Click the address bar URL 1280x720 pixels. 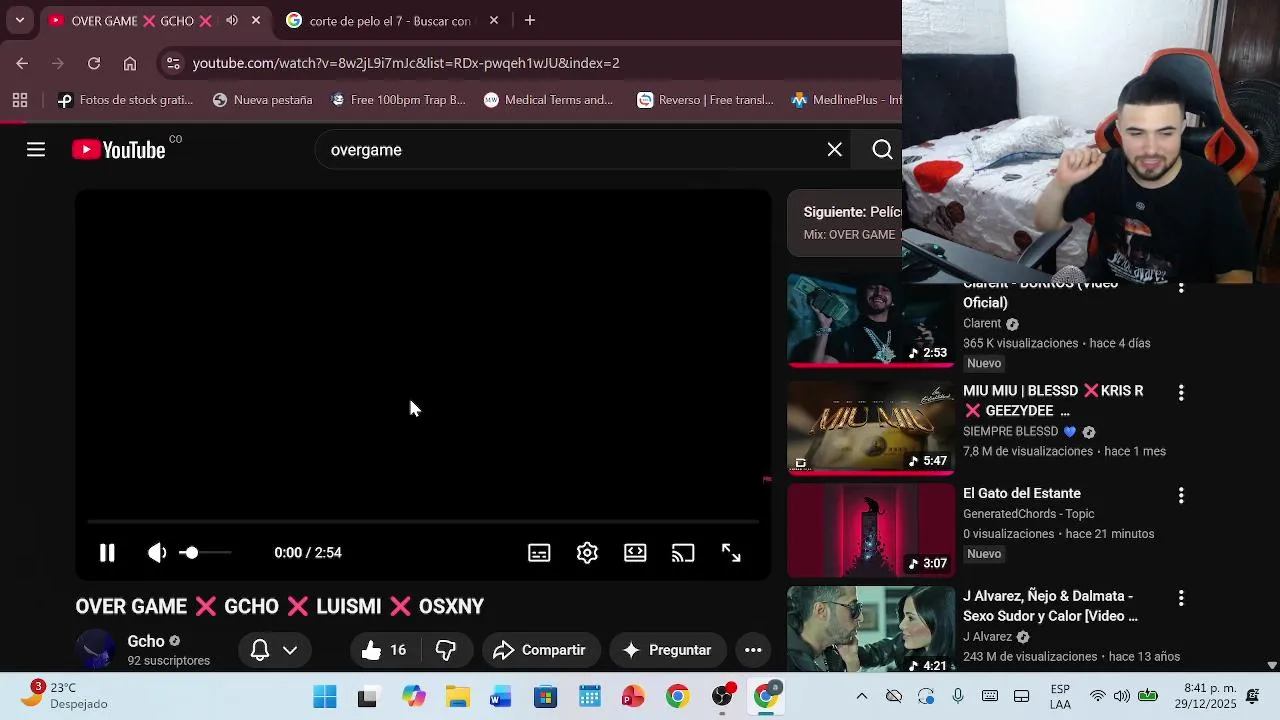pos(406,63)
